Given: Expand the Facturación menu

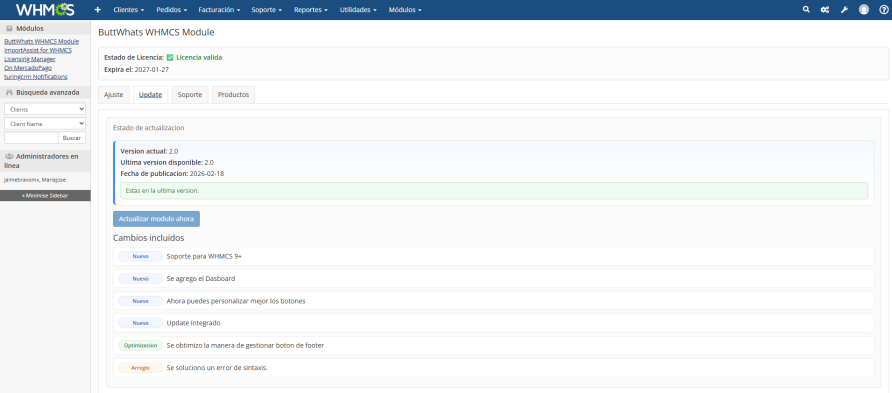Looking at the screenshot, I should (x=219, y=10).
